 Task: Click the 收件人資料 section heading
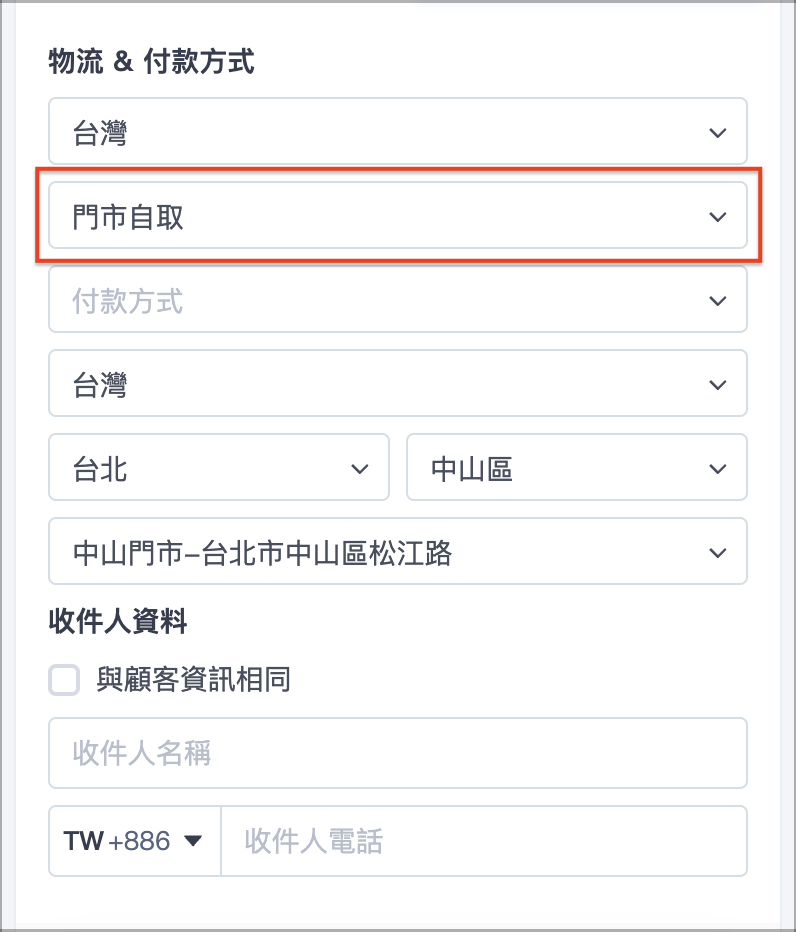116,621
